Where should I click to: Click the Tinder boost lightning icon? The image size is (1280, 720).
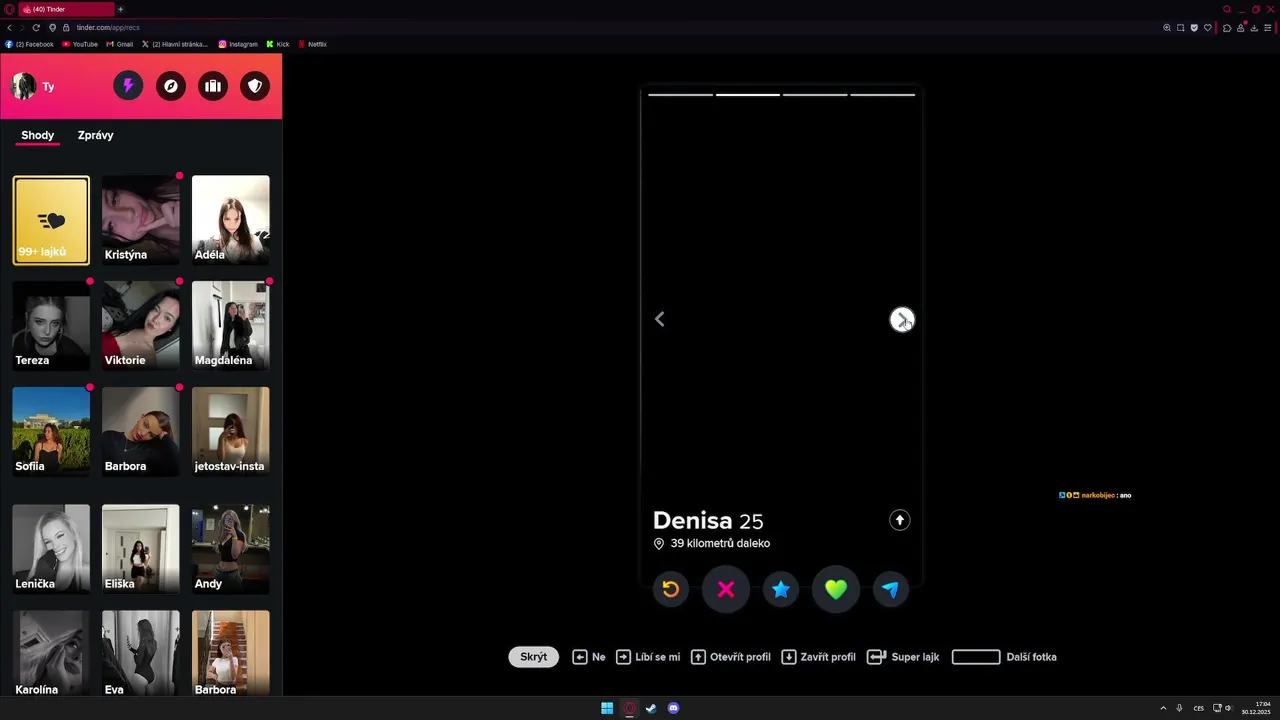coord(128,86)
